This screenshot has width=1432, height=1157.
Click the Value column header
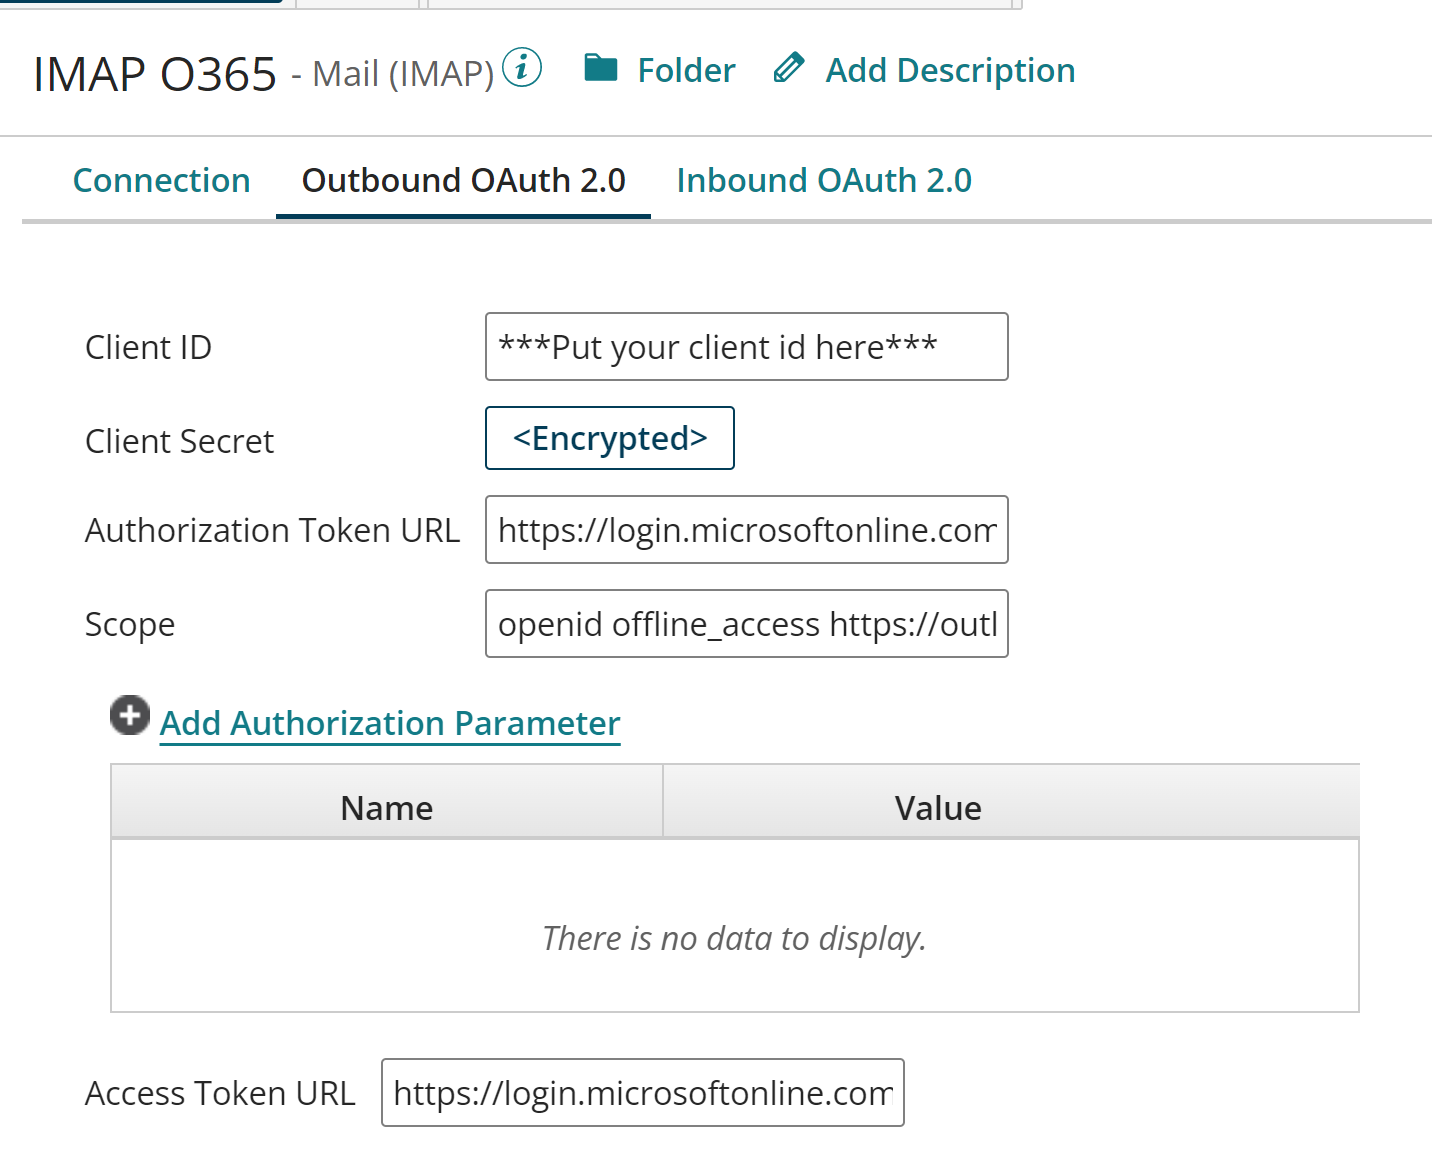936,807
